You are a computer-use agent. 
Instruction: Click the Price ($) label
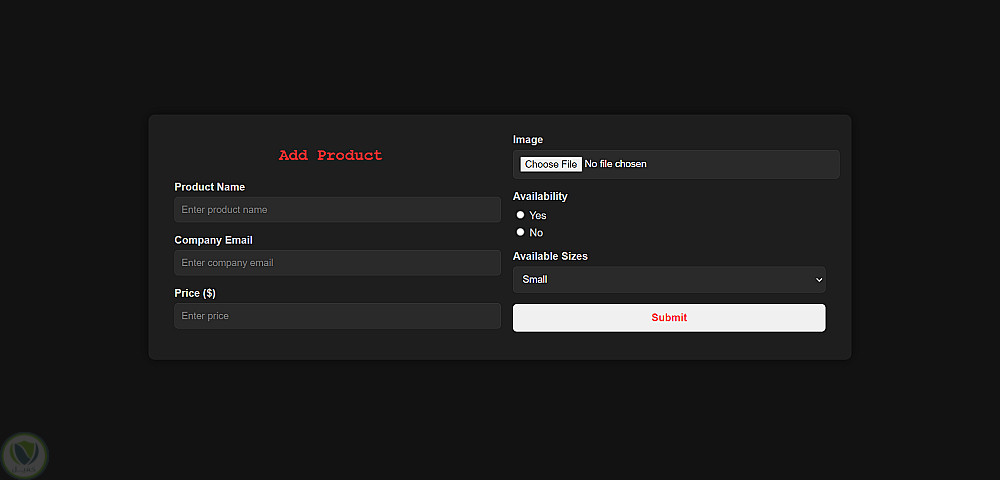pyautogui.click(x=195, y=293)
